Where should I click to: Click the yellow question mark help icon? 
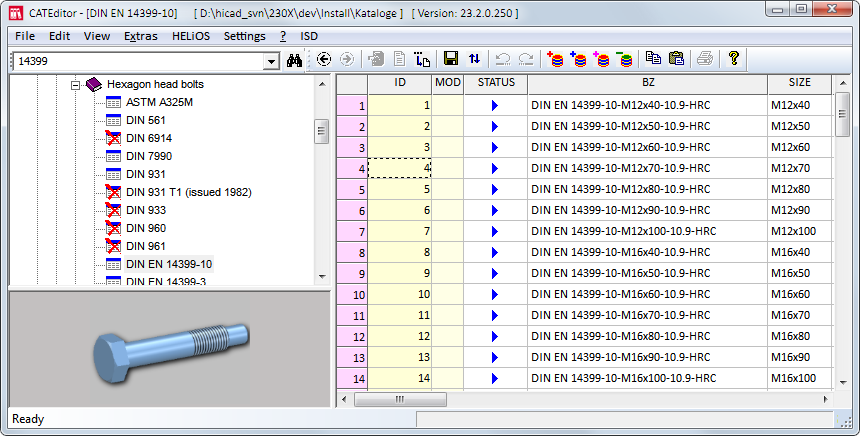click(734, 58)
